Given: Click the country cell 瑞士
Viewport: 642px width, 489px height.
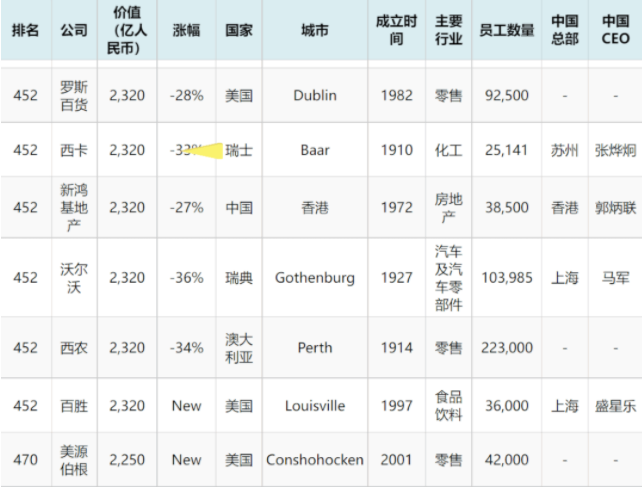Looking at the screenshot, I should tap(239, 150).
